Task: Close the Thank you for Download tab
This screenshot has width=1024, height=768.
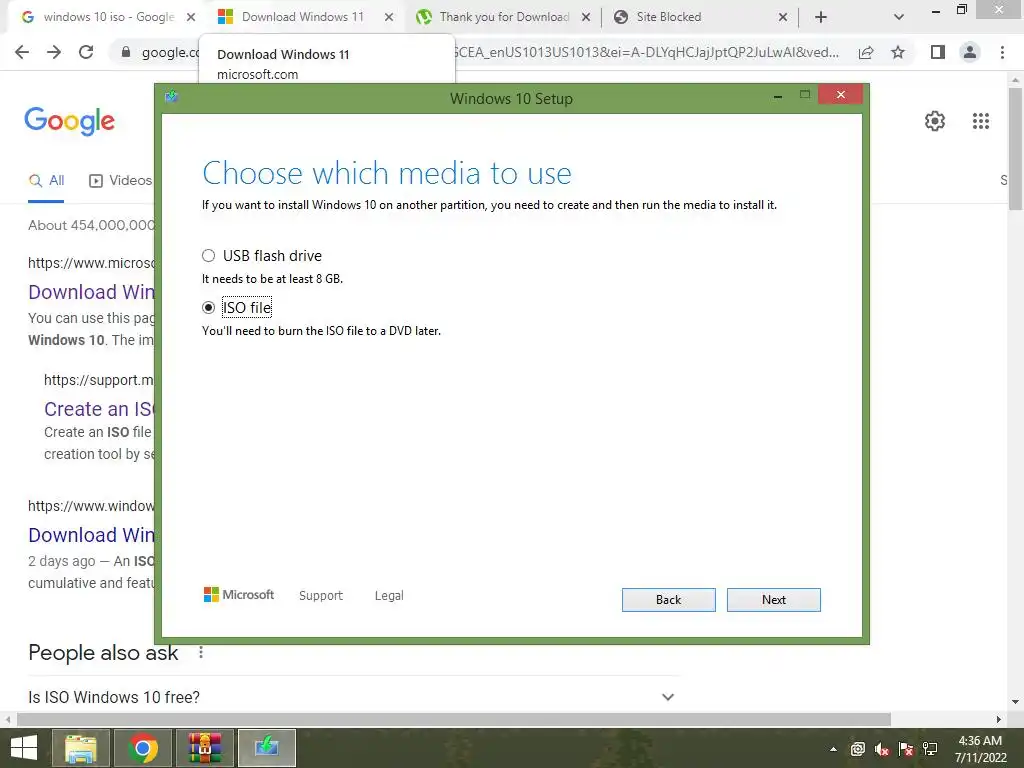Action: [586, 18]
